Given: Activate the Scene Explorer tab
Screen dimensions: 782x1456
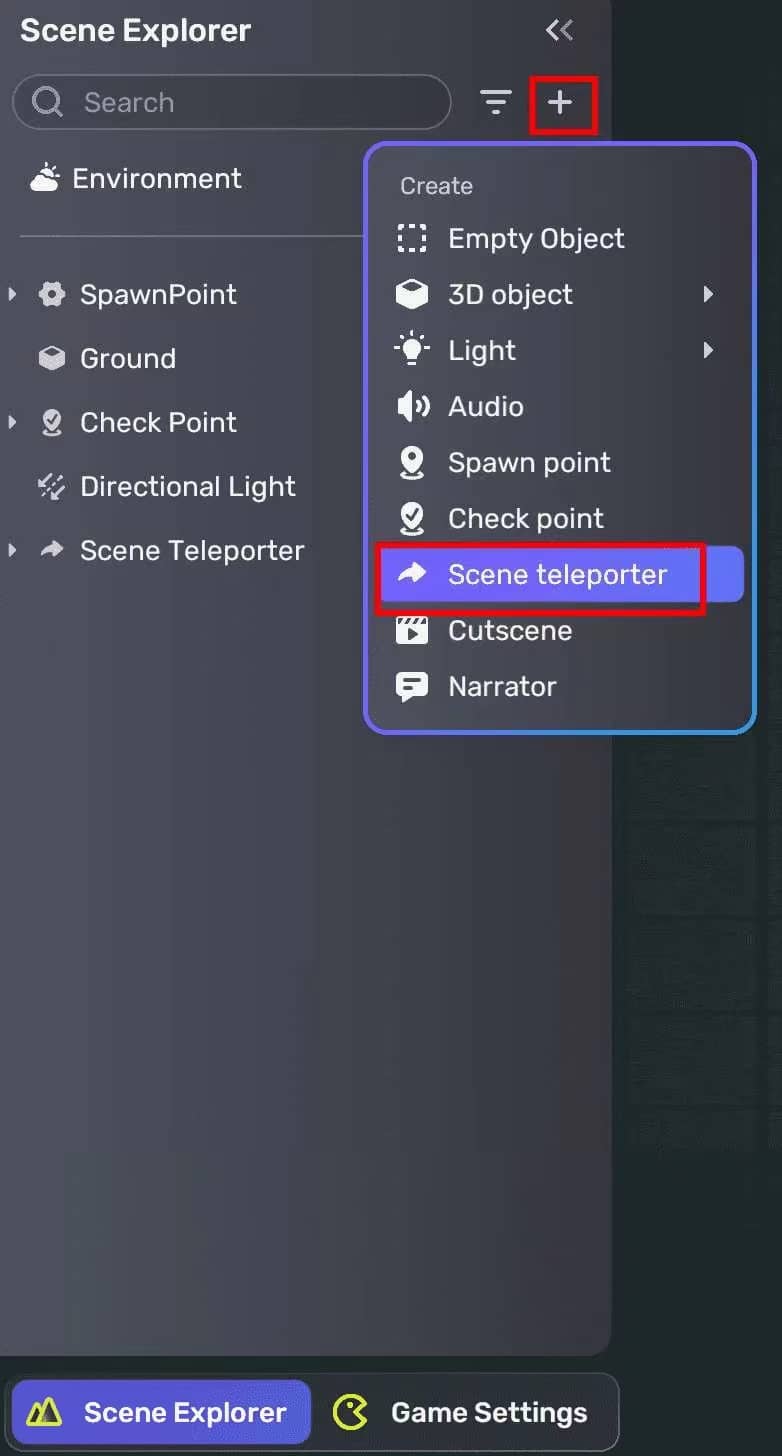Looking at the screenshot, I should [160, 1411].
